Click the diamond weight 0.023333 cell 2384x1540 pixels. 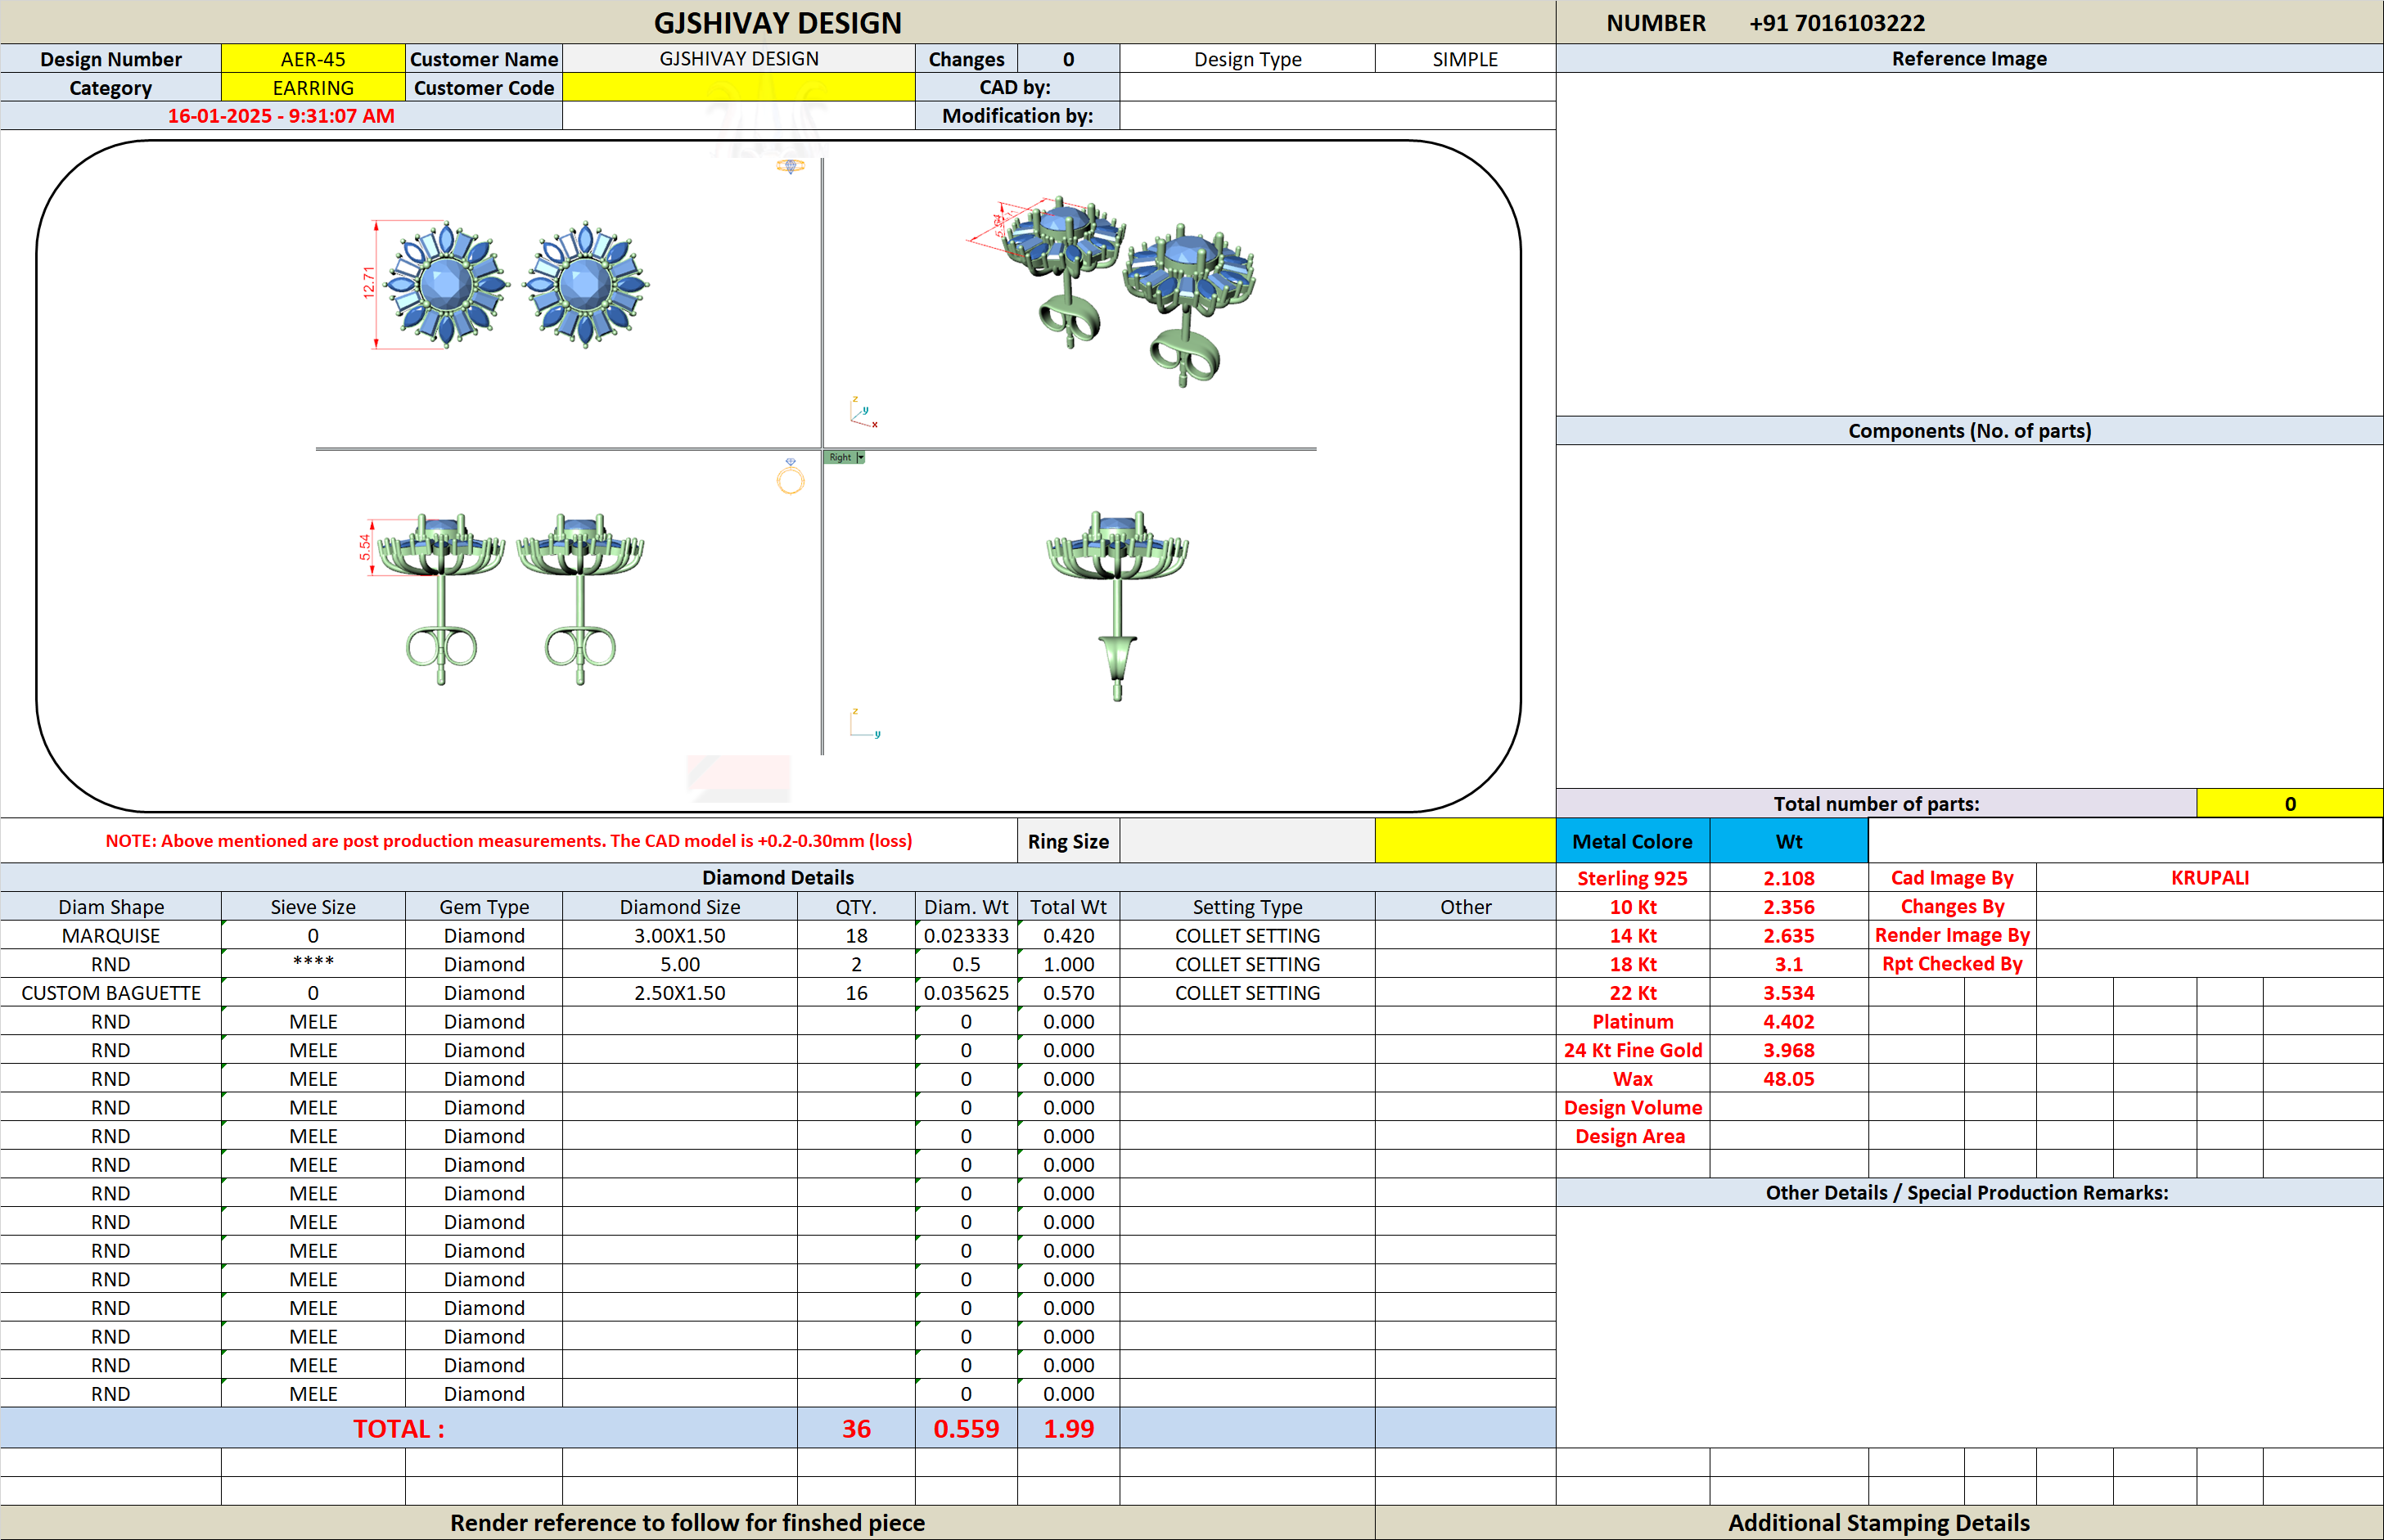click(966, 936)
